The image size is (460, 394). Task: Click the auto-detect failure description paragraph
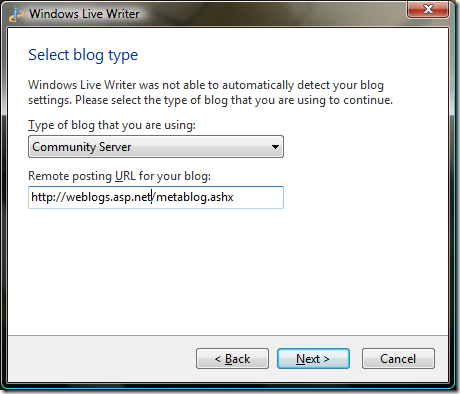point(210,92)
